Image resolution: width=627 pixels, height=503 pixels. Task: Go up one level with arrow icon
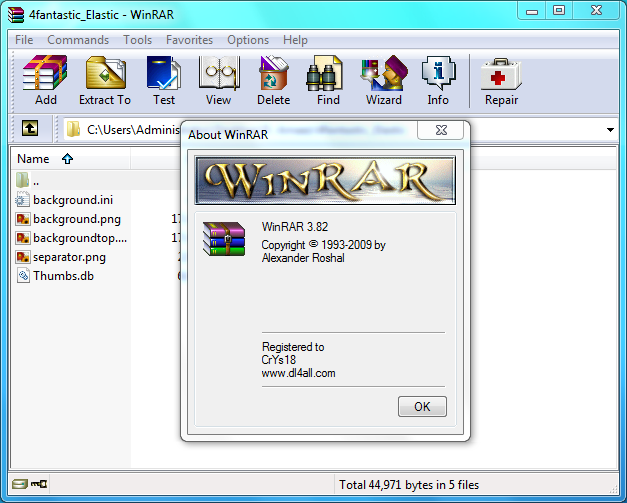point(30,129)
